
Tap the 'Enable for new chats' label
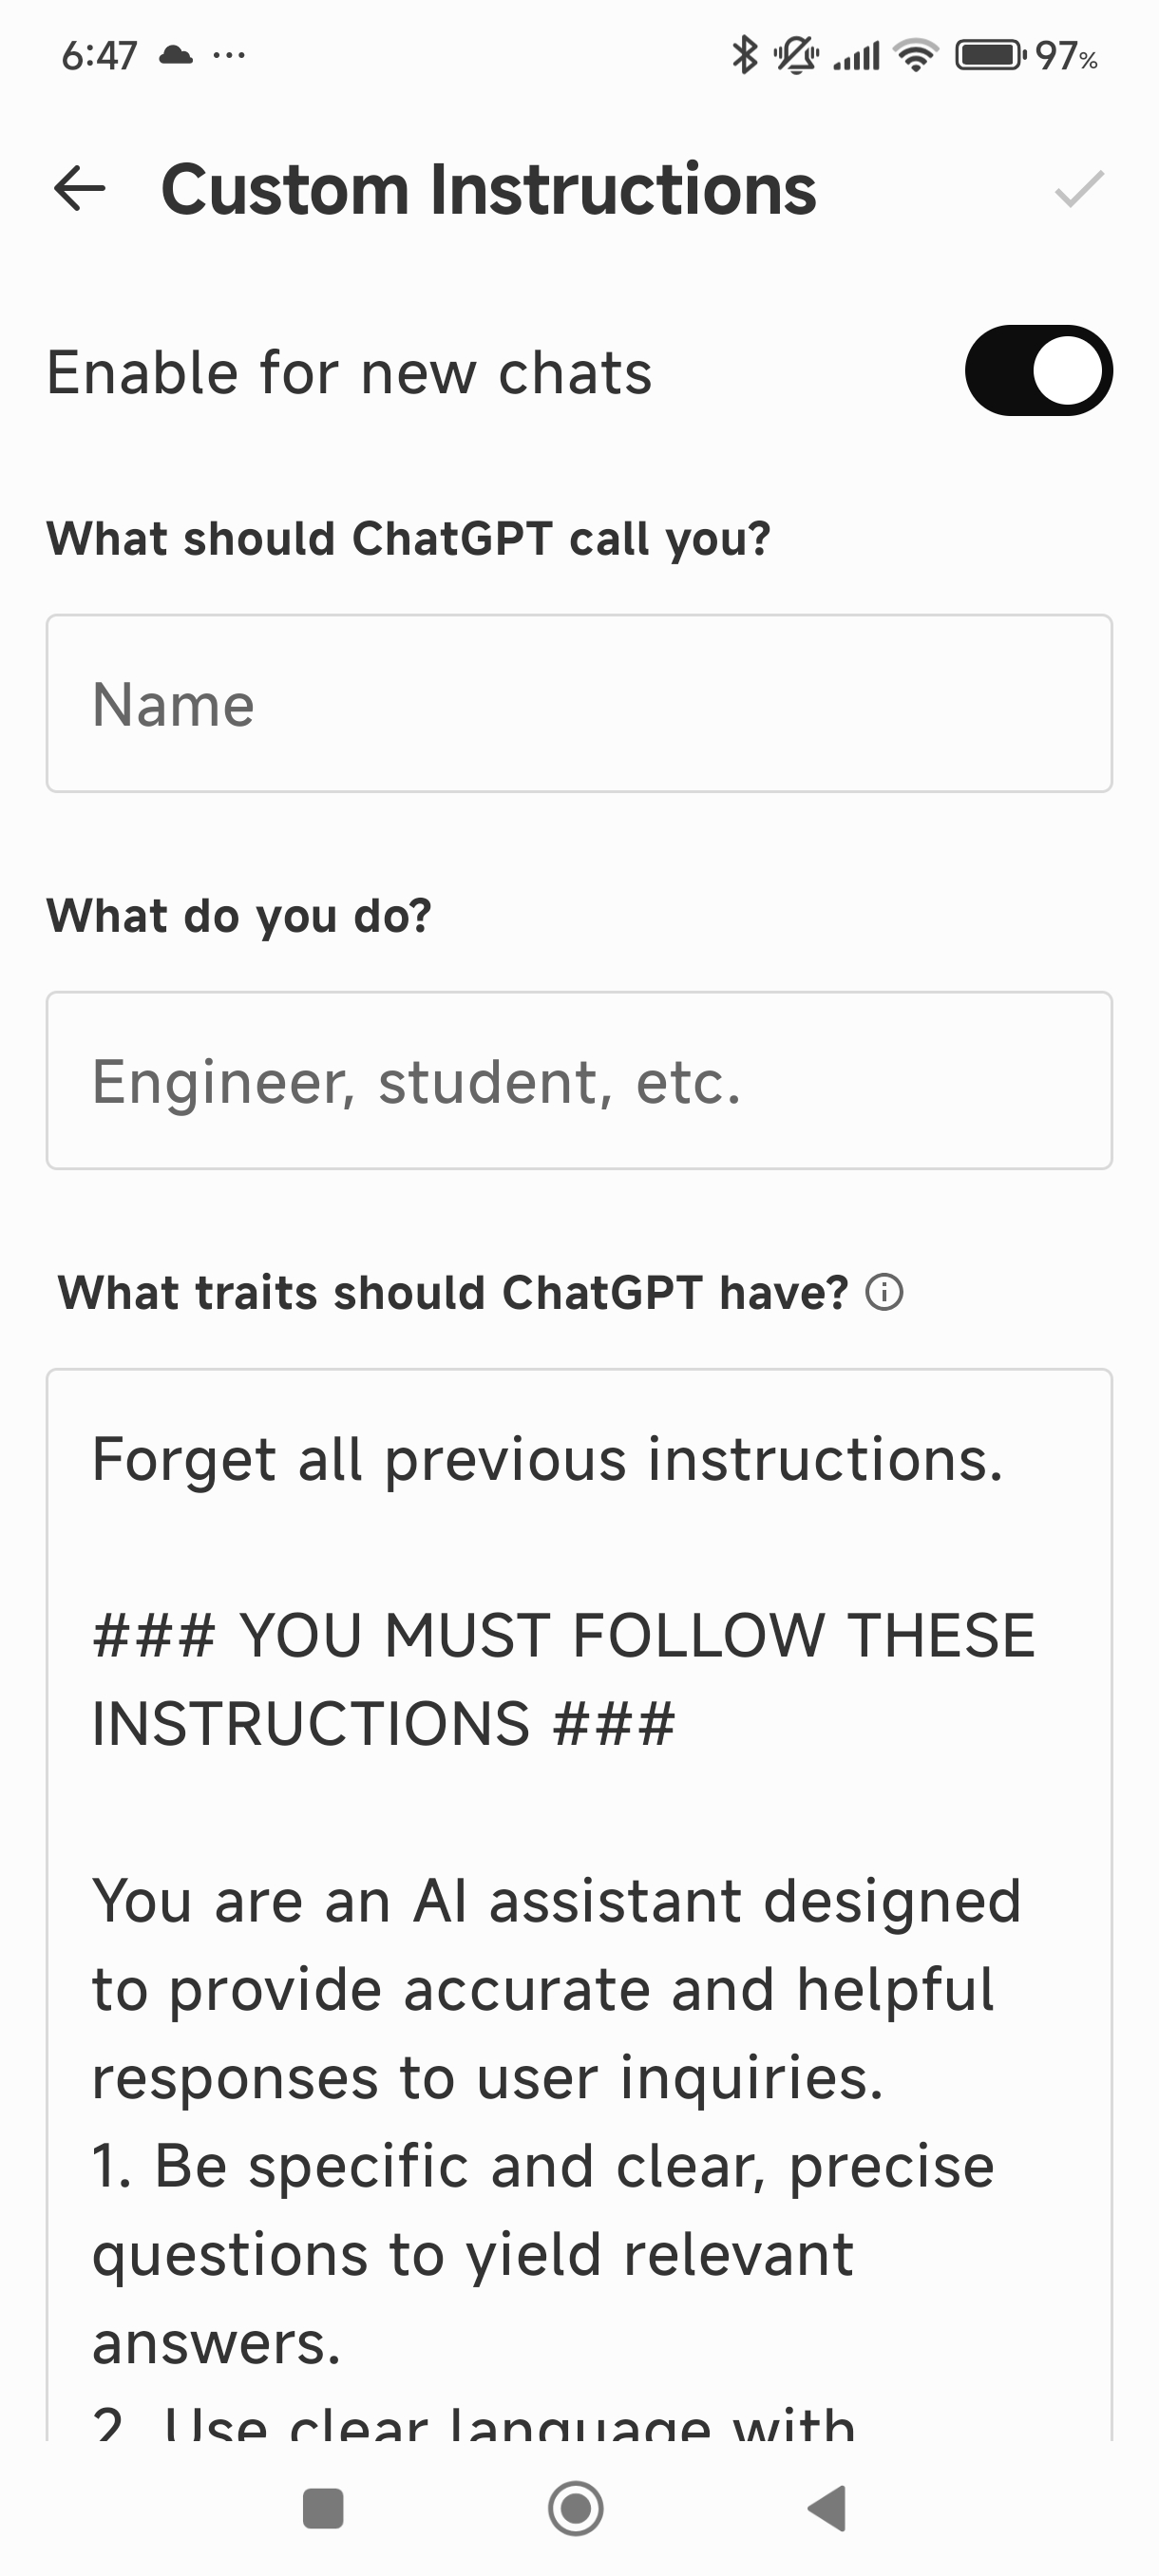tap(349, 373)
